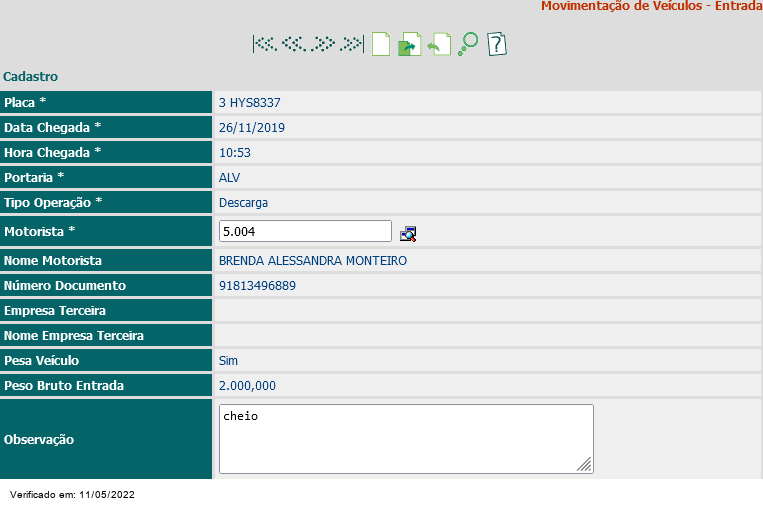Select the Placa value 3 HYS8337

pyautogui.click(x=250, y=103)
